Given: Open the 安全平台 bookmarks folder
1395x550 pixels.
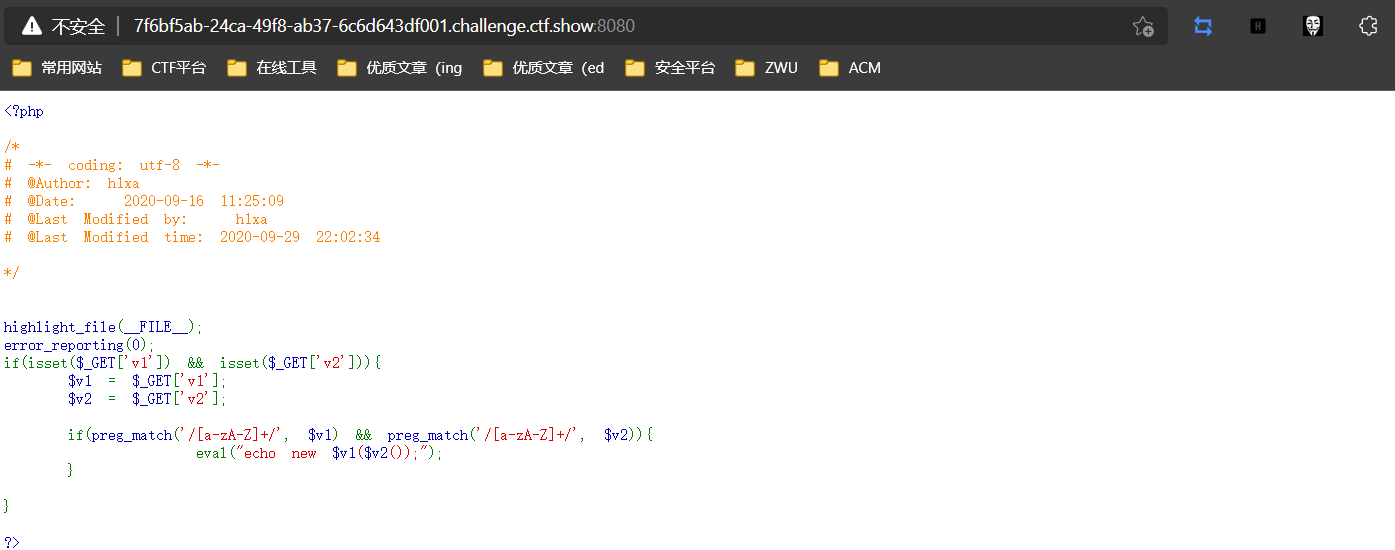Looking at the screenshot, I should 670,68.
